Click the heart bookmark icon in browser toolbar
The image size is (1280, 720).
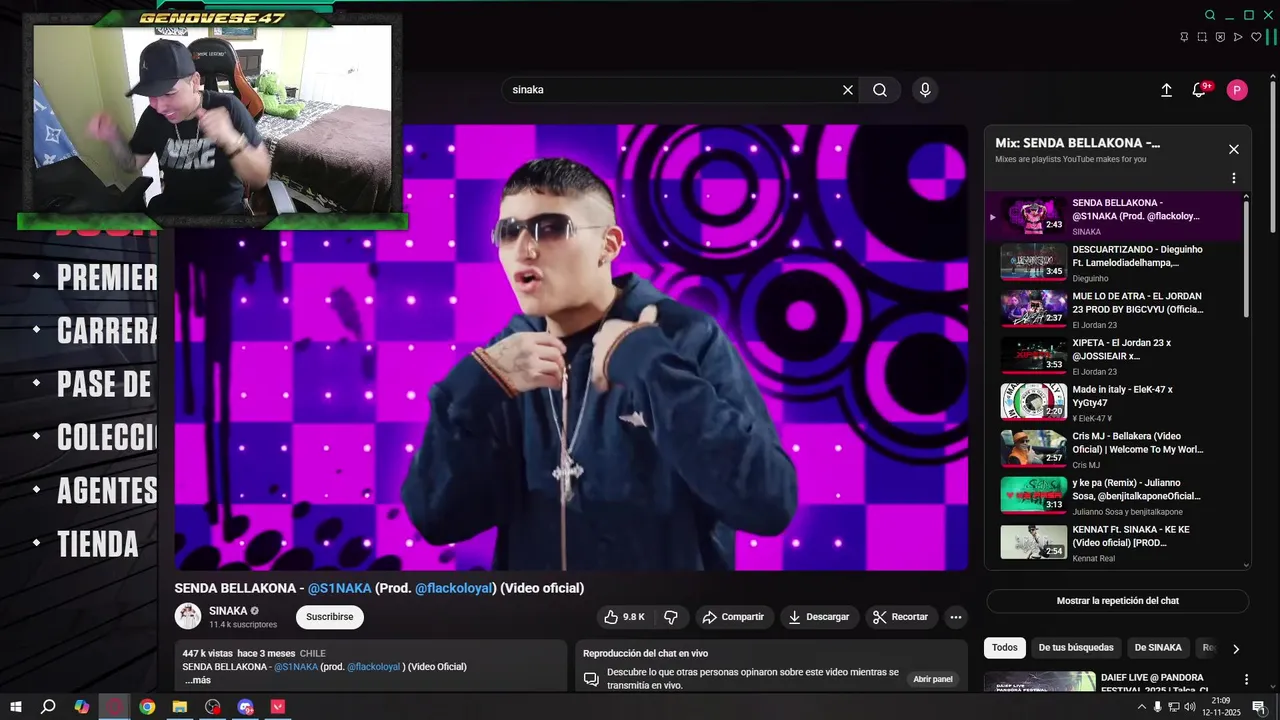pos(1256,37)
